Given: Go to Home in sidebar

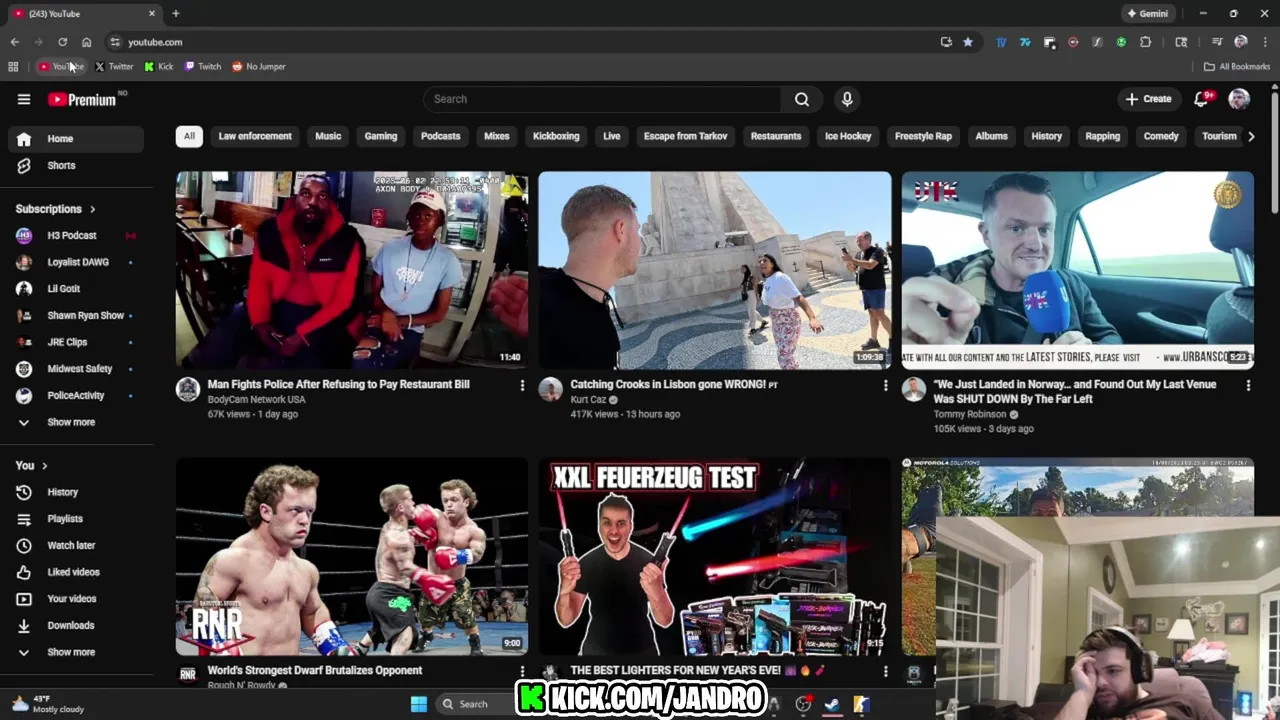Looking at the screenshot, I should pyautogui.click(x=76, y=139).
